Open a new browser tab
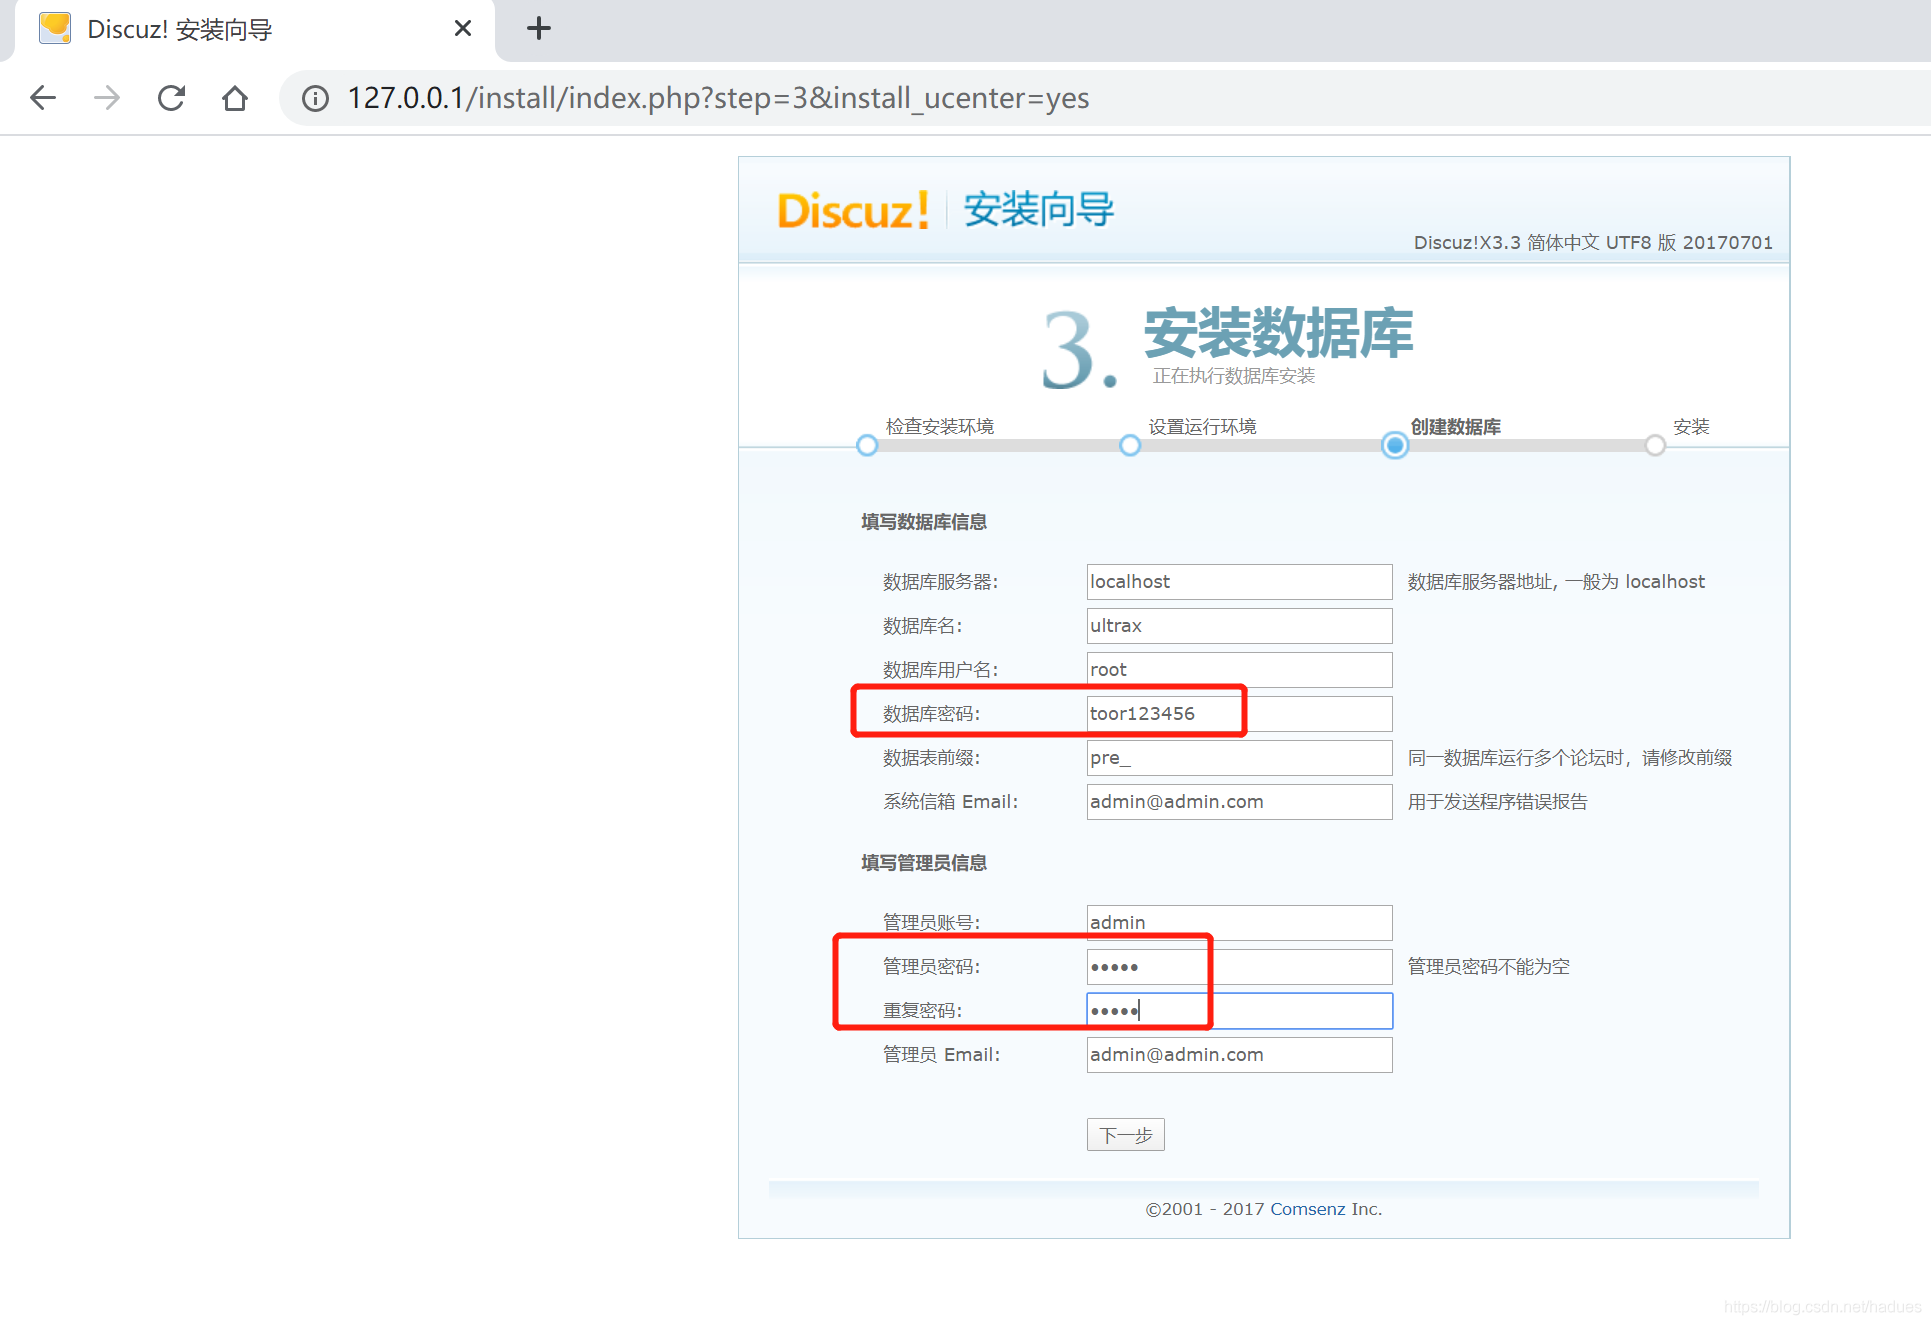Image resolution: width=1931 pixels, height=1325 pixels. 538,28
